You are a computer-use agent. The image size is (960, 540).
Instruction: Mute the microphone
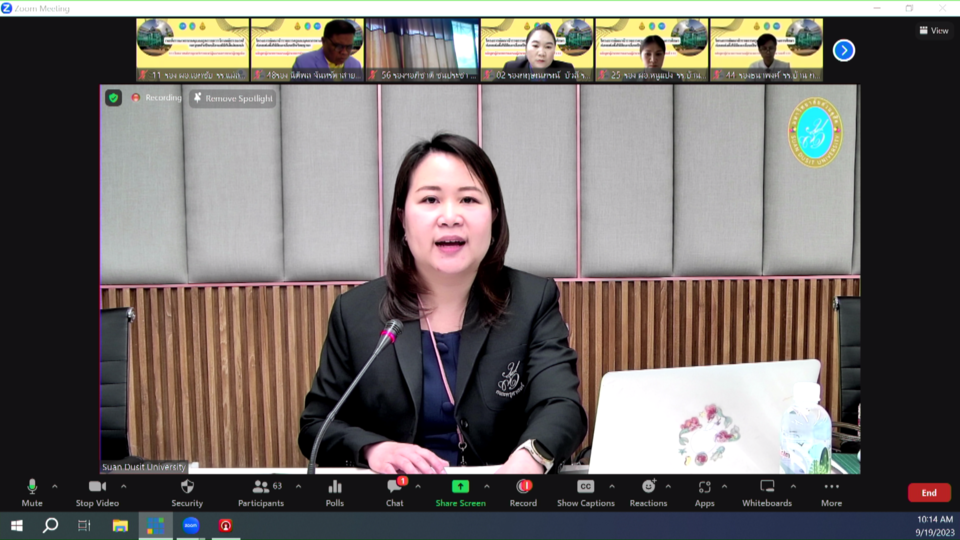tap(32, 493)
